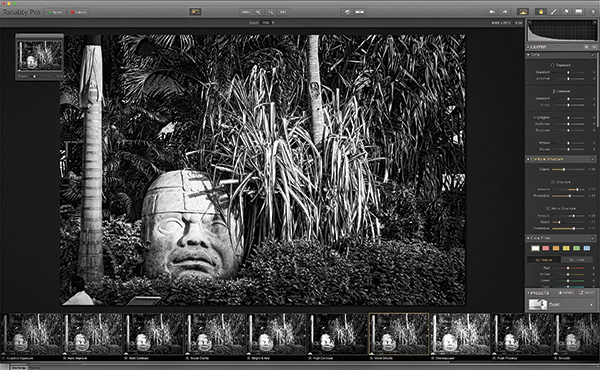
Task: Select the white color filter swatch
Action: (x=535, y=248)
